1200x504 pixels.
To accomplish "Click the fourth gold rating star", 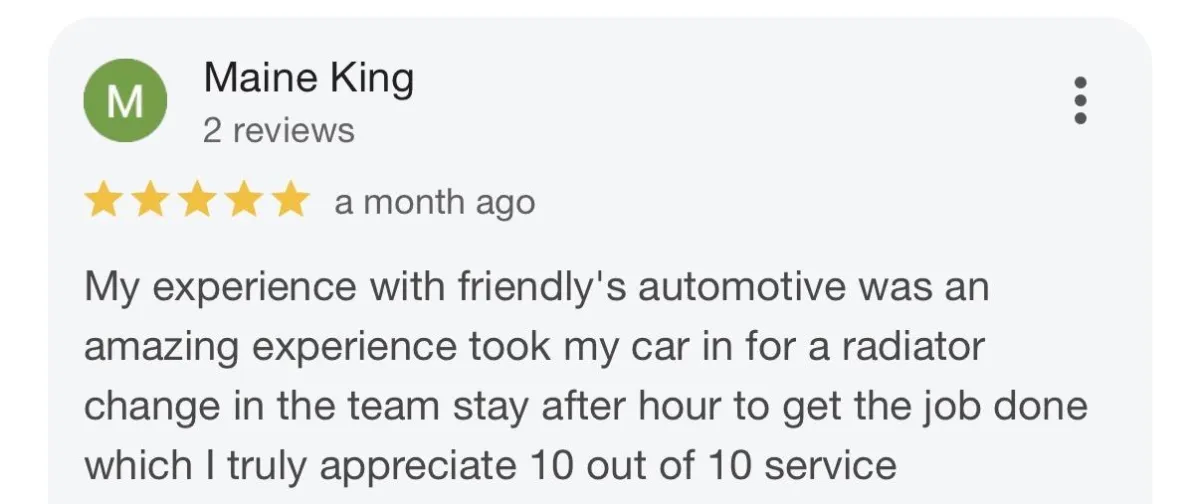I will [244, 201].
